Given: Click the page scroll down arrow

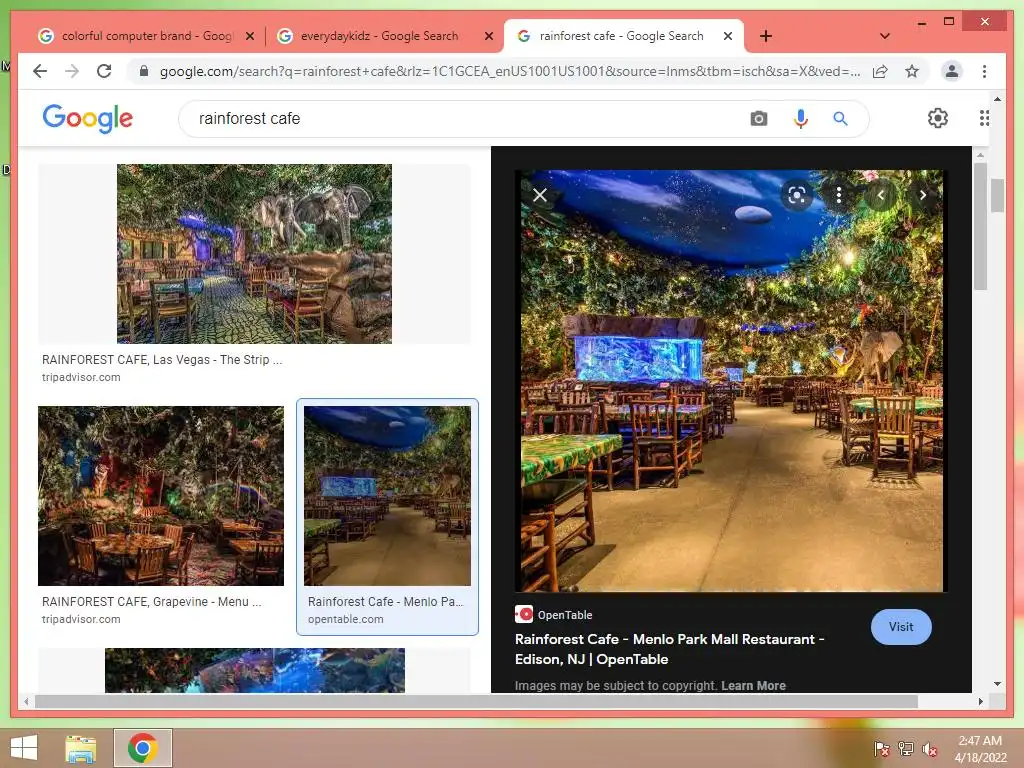Looking at the screenshot, I should [x=997, y=684].
